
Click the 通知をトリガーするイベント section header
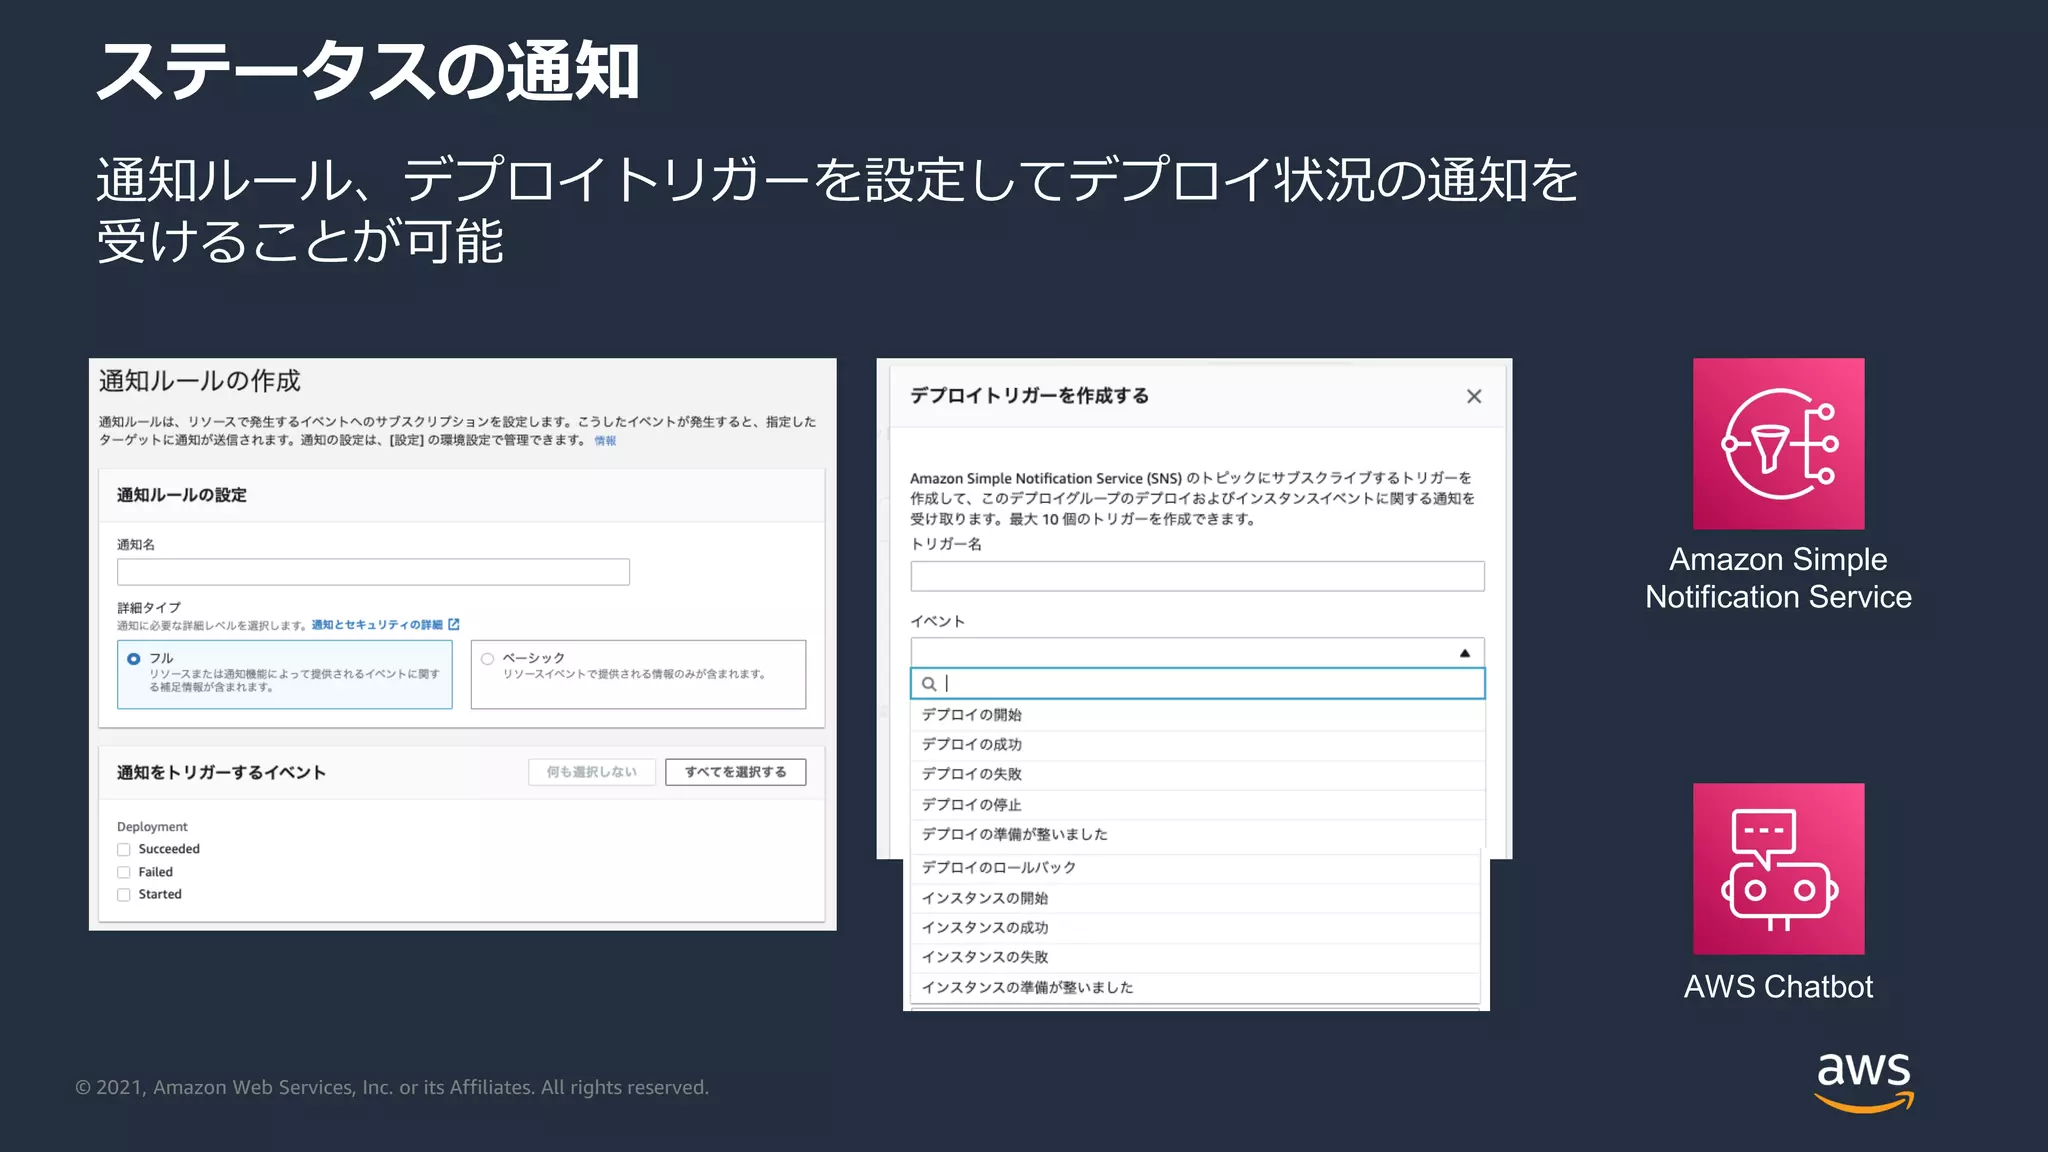(221, 772)
